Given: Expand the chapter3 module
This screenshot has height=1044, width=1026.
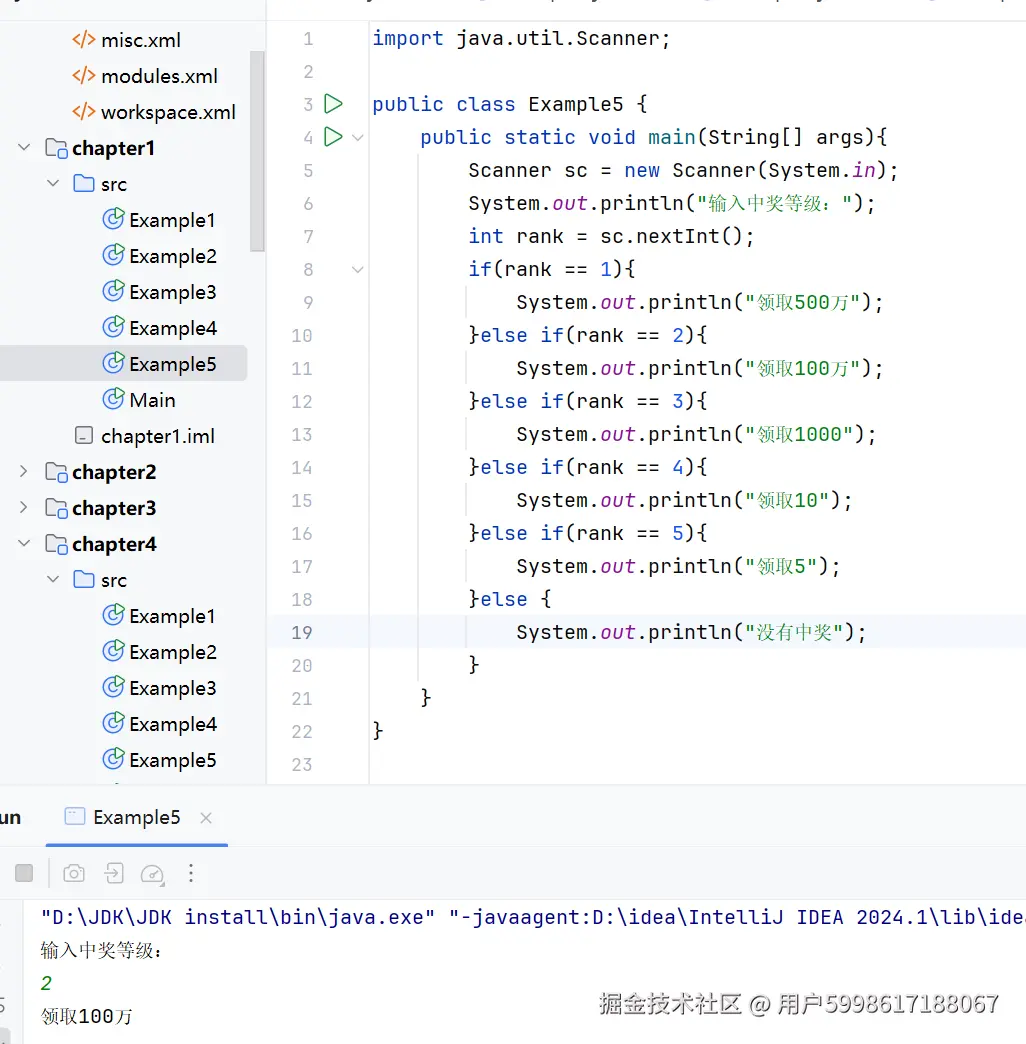Looking at the screenshot, I should [24, 507].
